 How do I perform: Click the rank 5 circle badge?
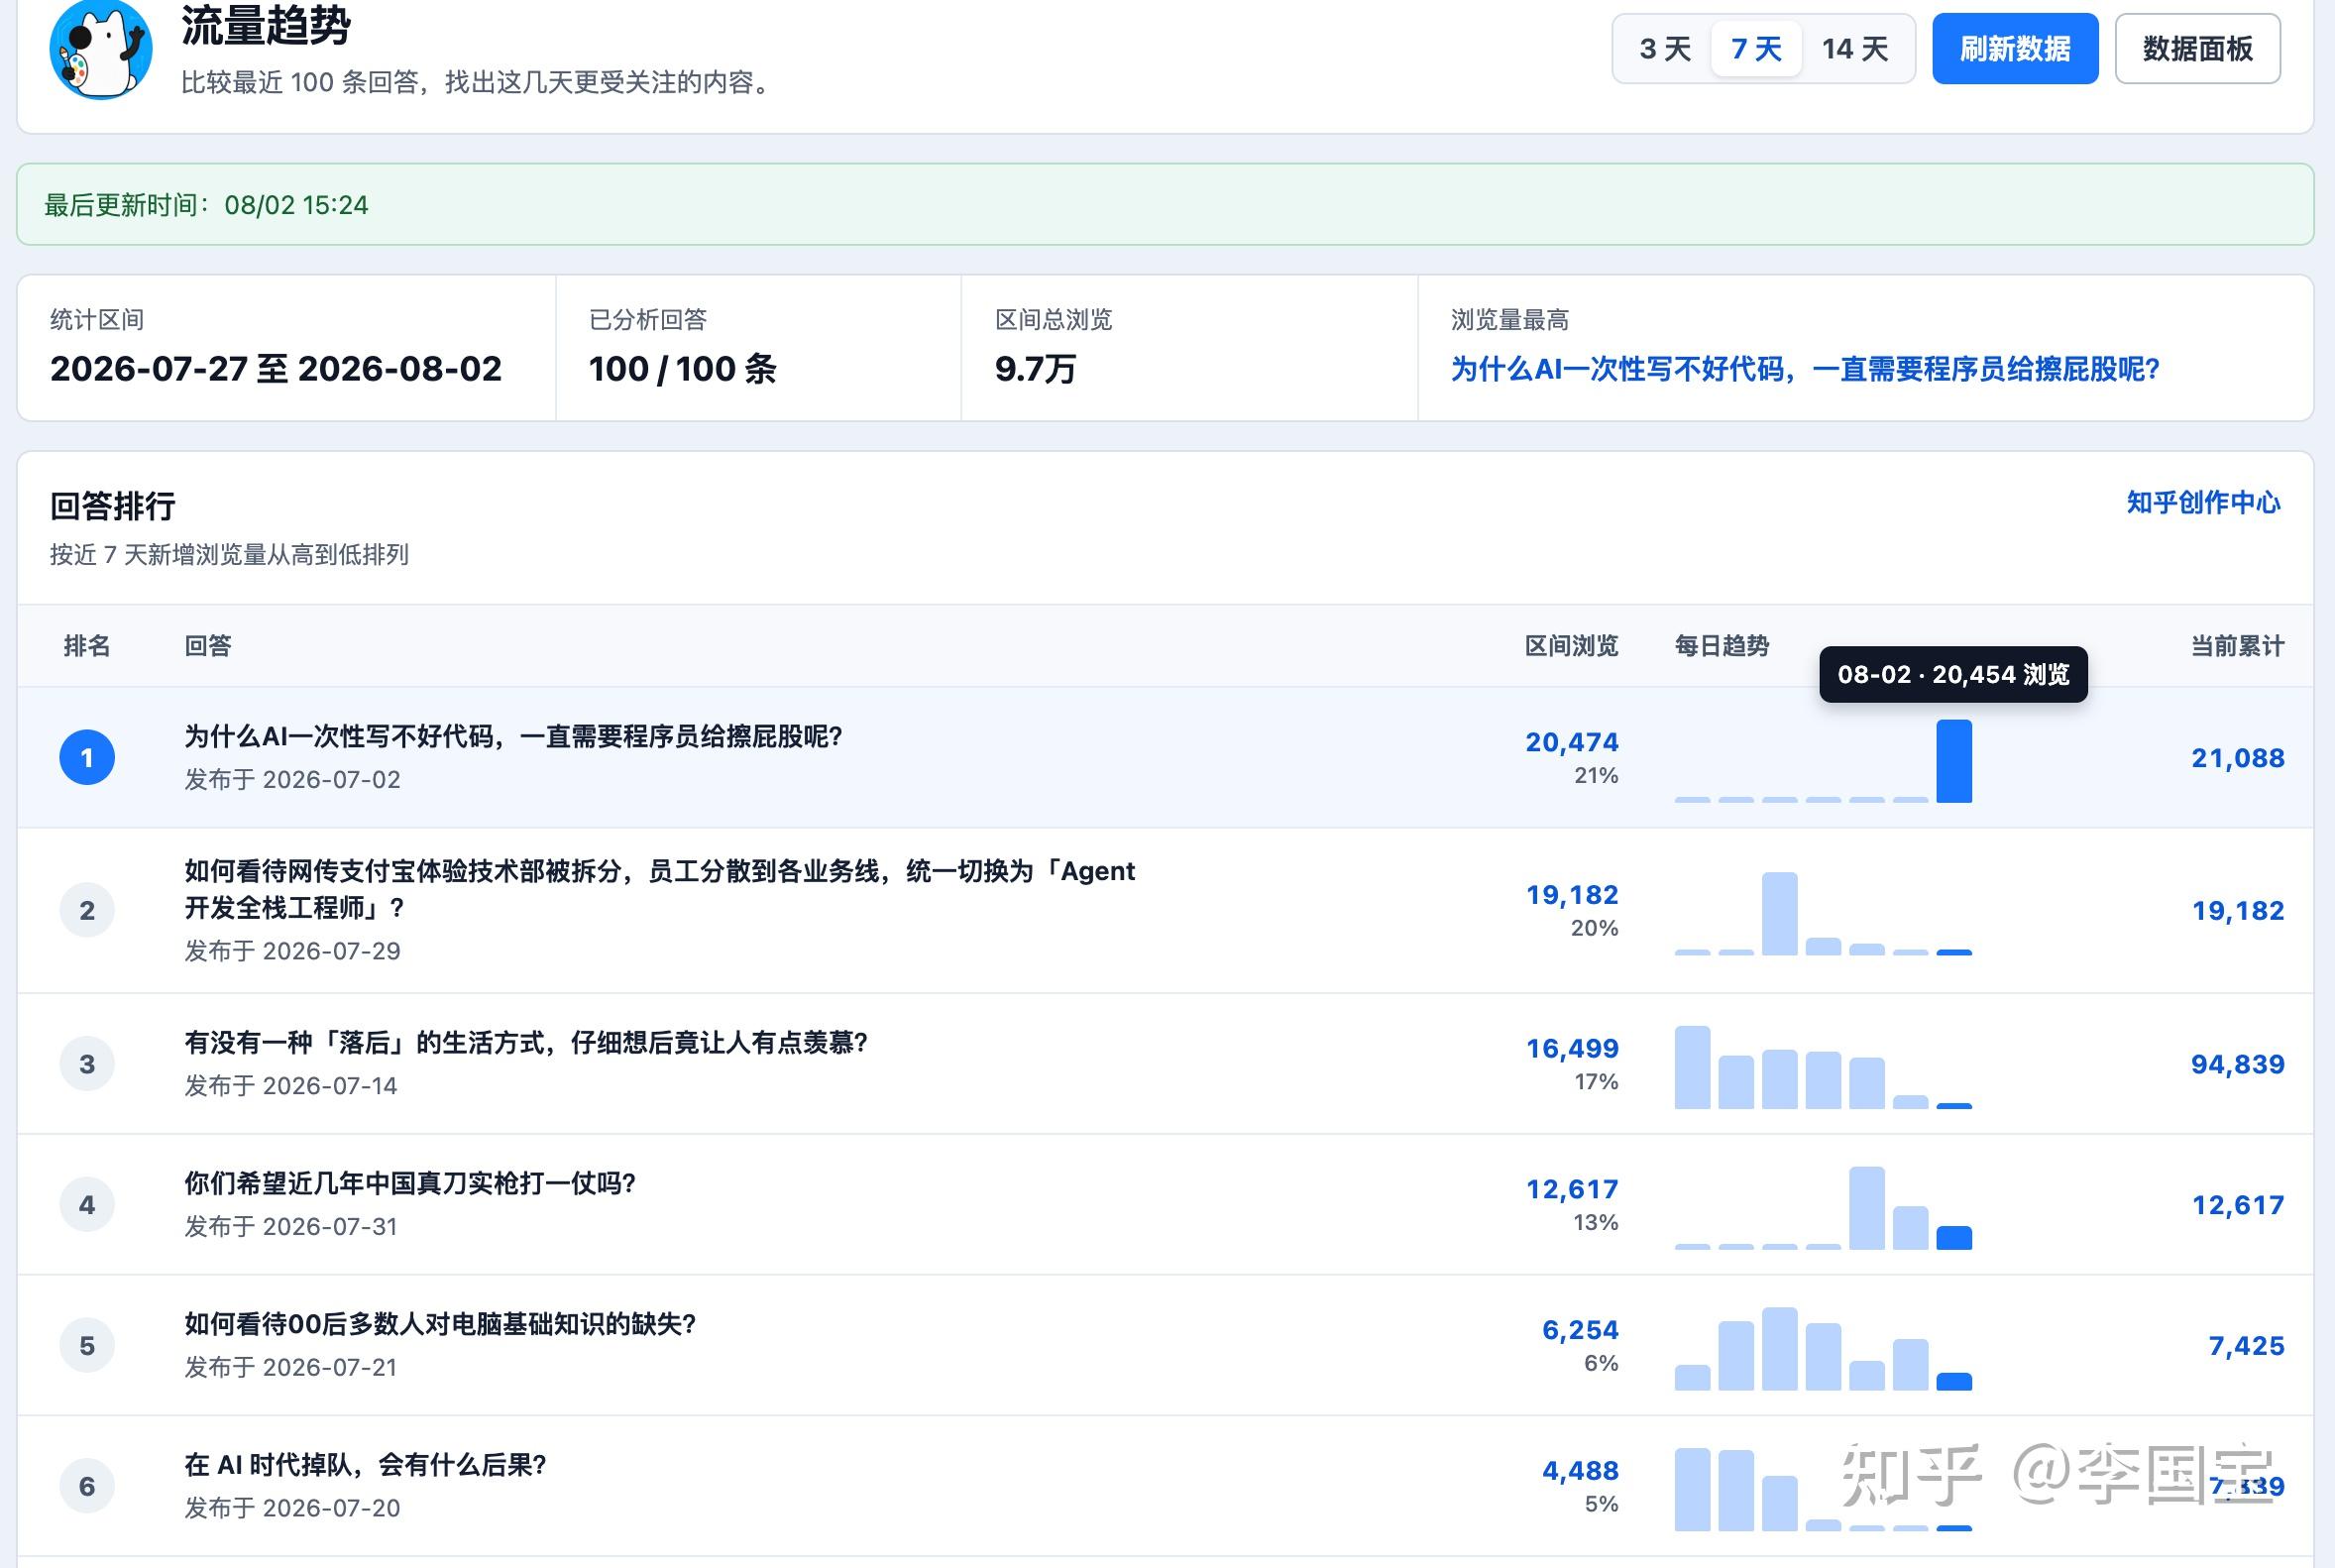pyautogui.click(x=87, y=1346)
